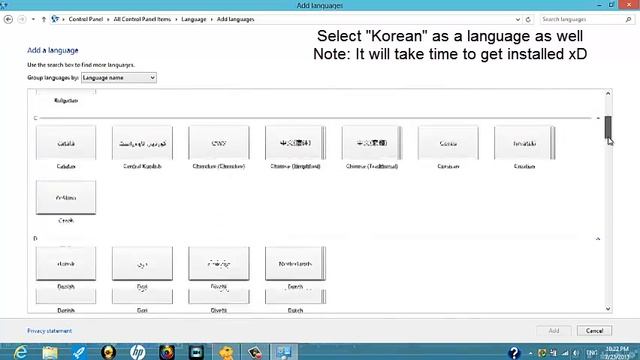The width and height of the screenshot is (640, 360).
Task: Open the HP app in taskbar
Action: [x=138, y=352]
